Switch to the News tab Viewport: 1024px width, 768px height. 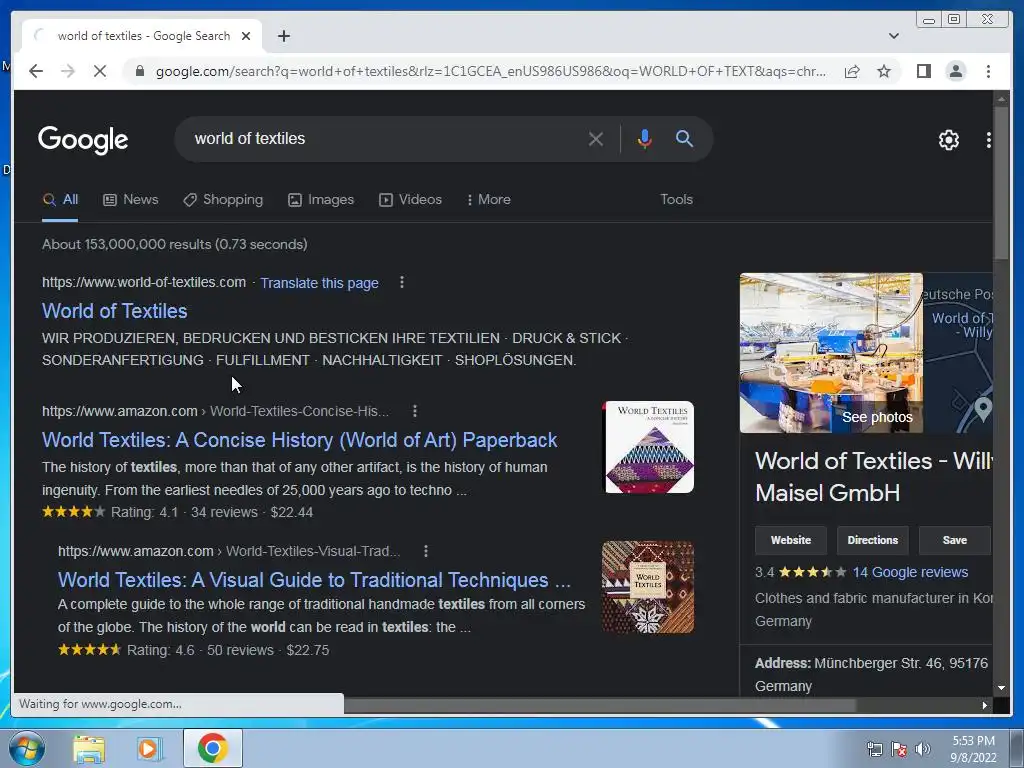click(131, 200)
